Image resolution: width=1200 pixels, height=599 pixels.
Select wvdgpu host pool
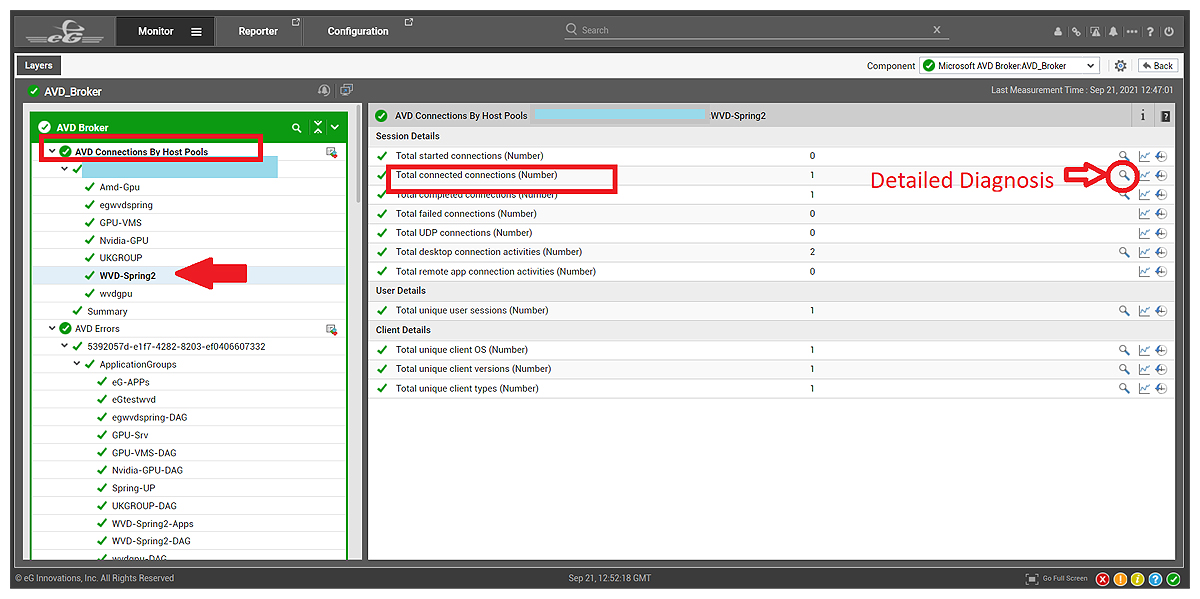tap(116, 294)
